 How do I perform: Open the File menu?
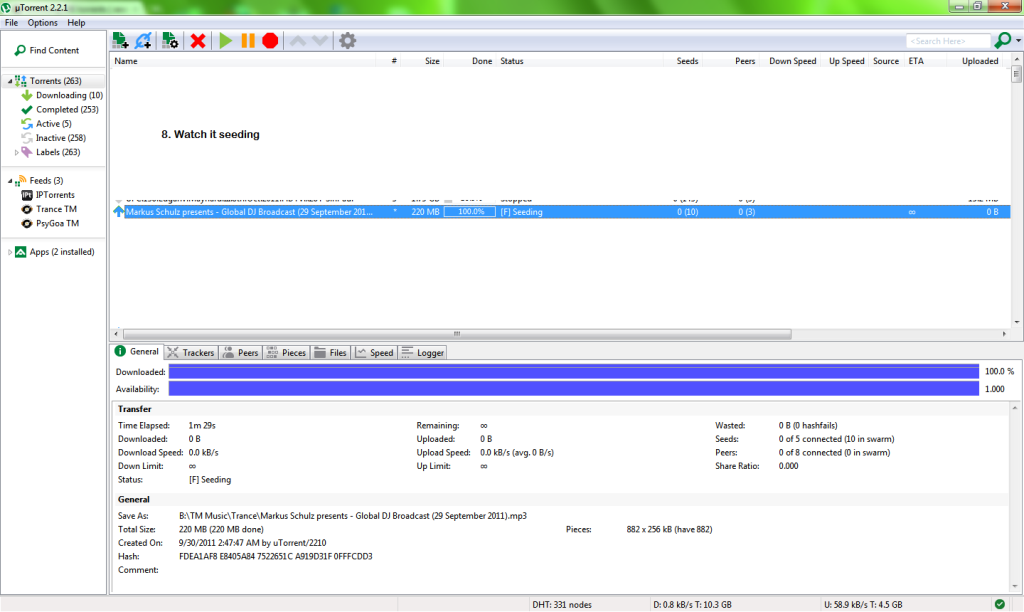click(12, 23)
